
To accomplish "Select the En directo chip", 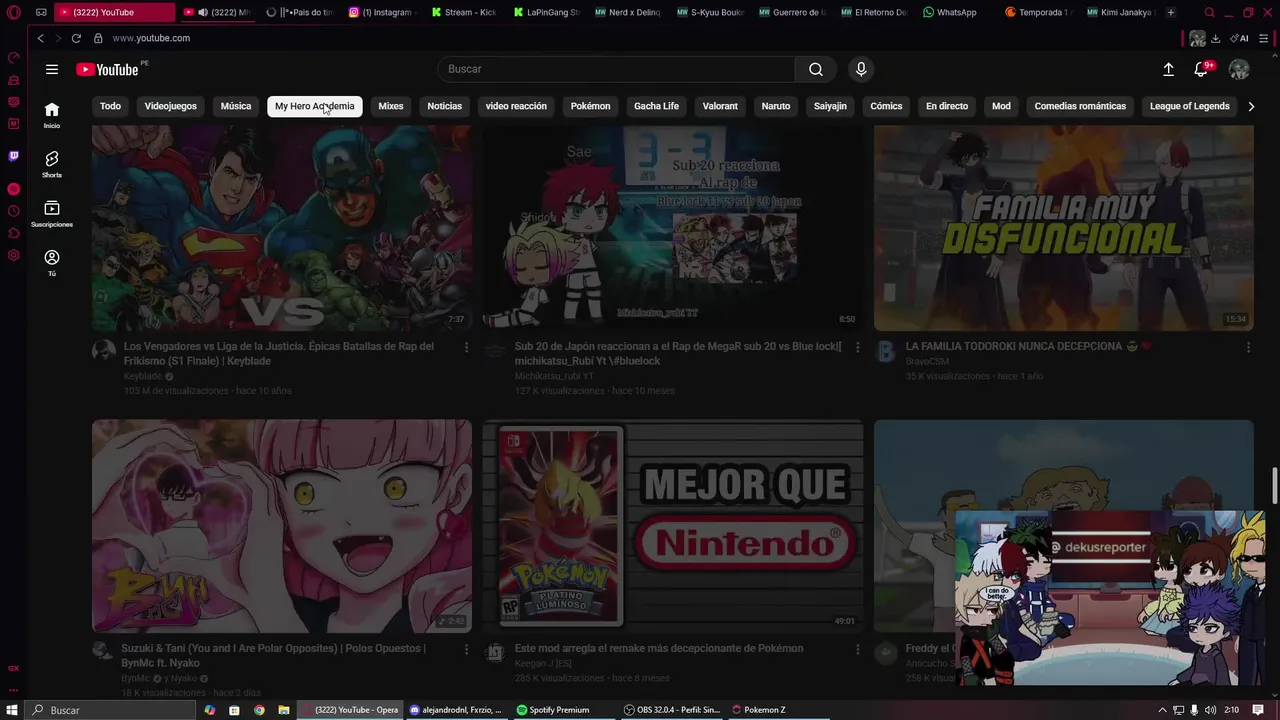I will point(947,106).
